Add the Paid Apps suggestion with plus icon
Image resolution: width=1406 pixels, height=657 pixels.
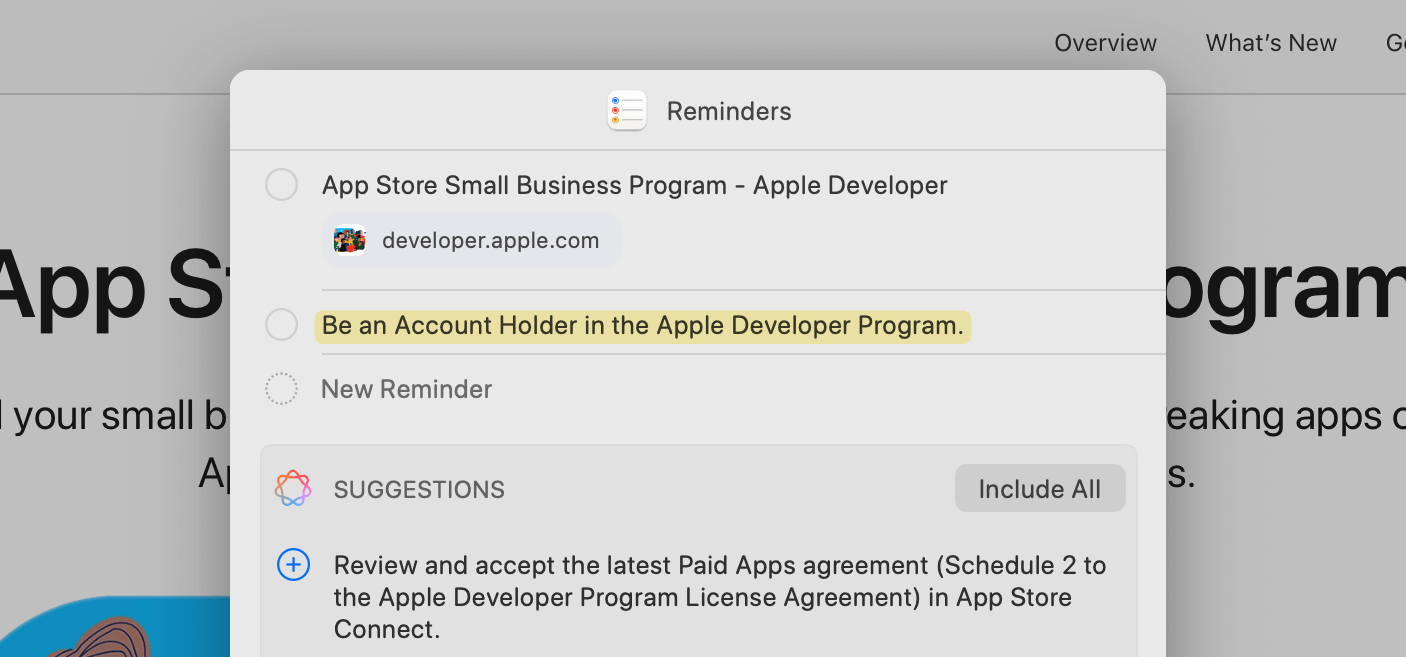[x=293, y=566]
